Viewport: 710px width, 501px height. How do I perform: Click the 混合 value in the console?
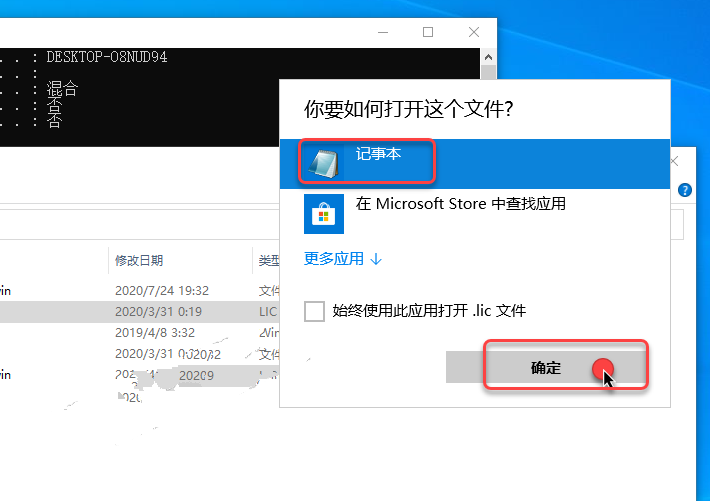[x=62, y=88]
